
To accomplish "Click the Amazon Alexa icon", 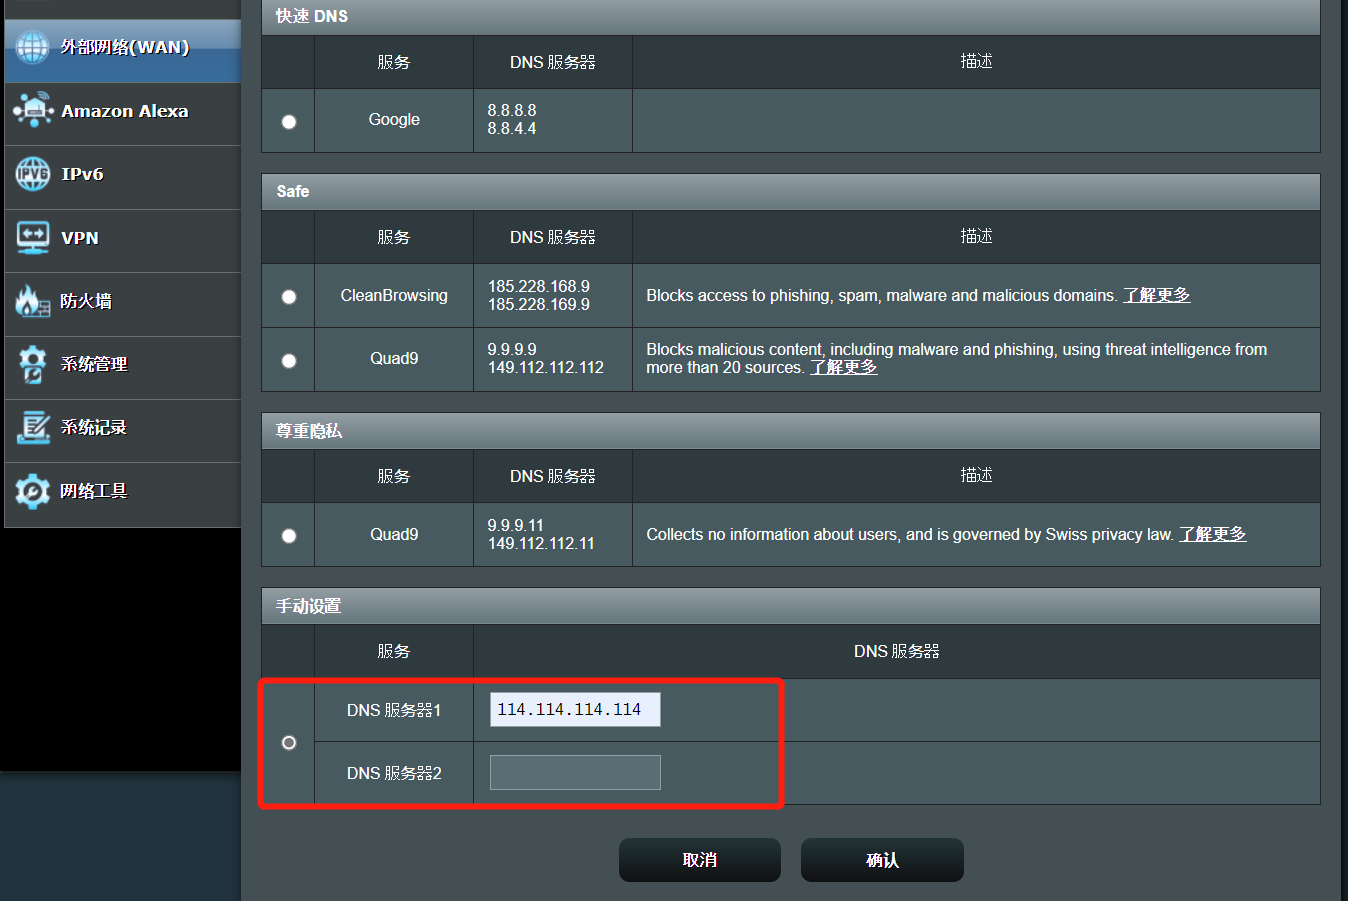I will [x=33, y=110].
